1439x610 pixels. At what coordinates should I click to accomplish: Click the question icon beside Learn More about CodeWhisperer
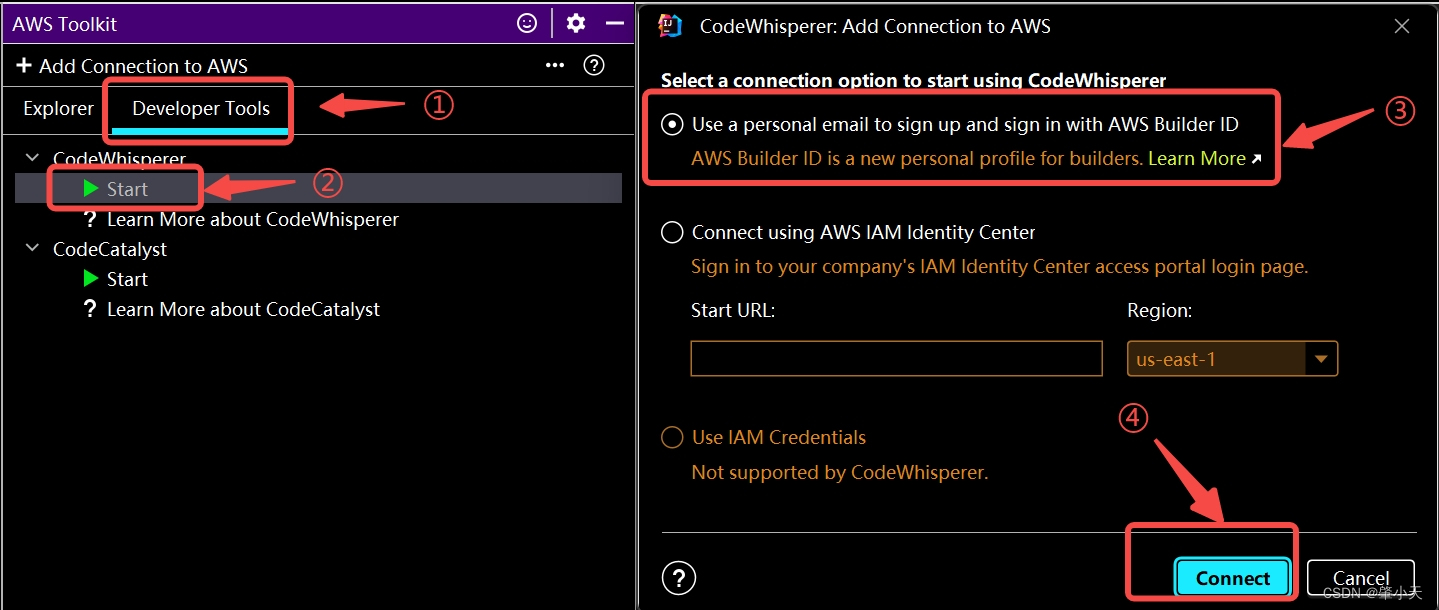(x=91, y=219)
